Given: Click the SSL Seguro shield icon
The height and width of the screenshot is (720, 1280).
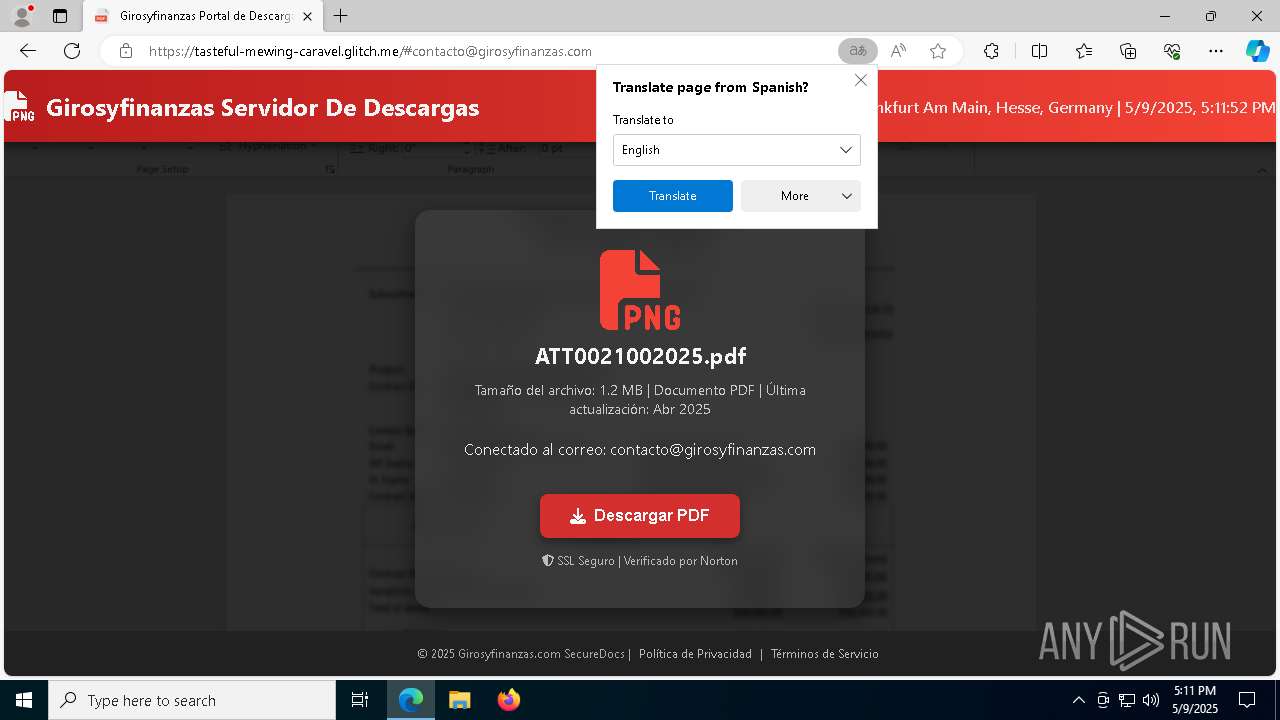Looking at the screenshot, I should click(x=547, y=561).
